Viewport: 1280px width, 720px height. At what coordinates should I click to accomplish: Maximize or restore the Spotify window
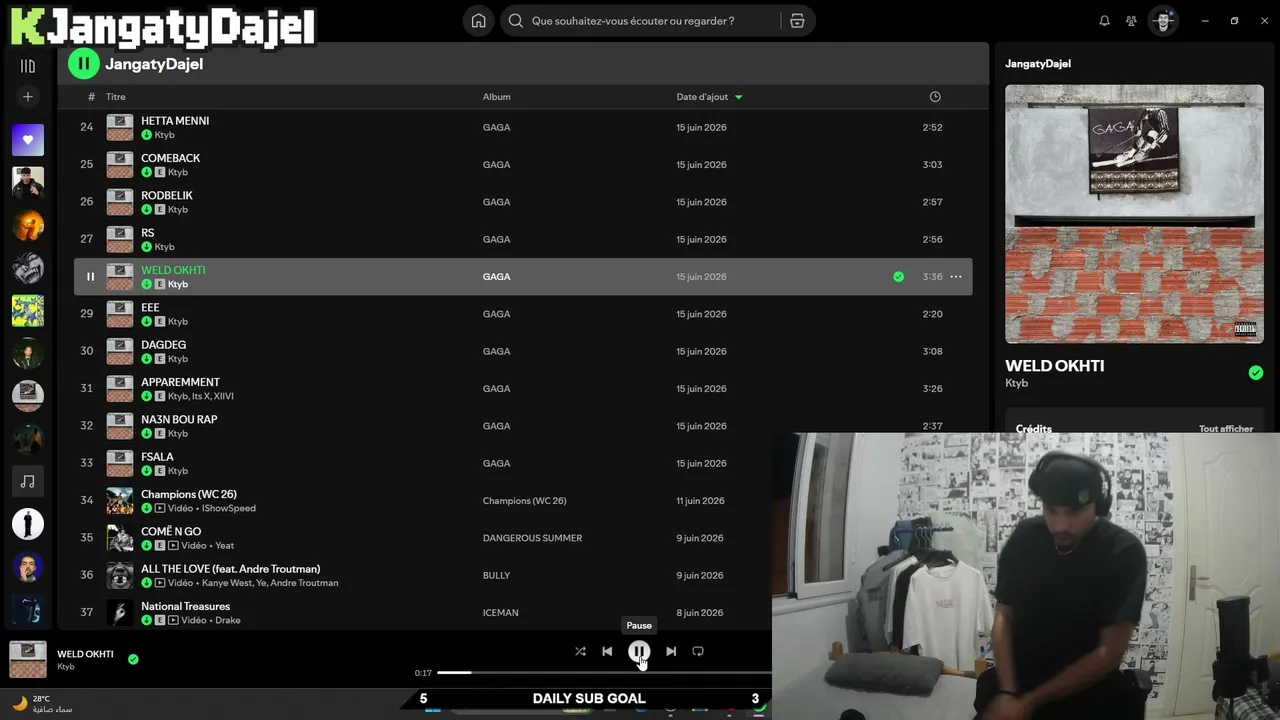click(1234, 21)
